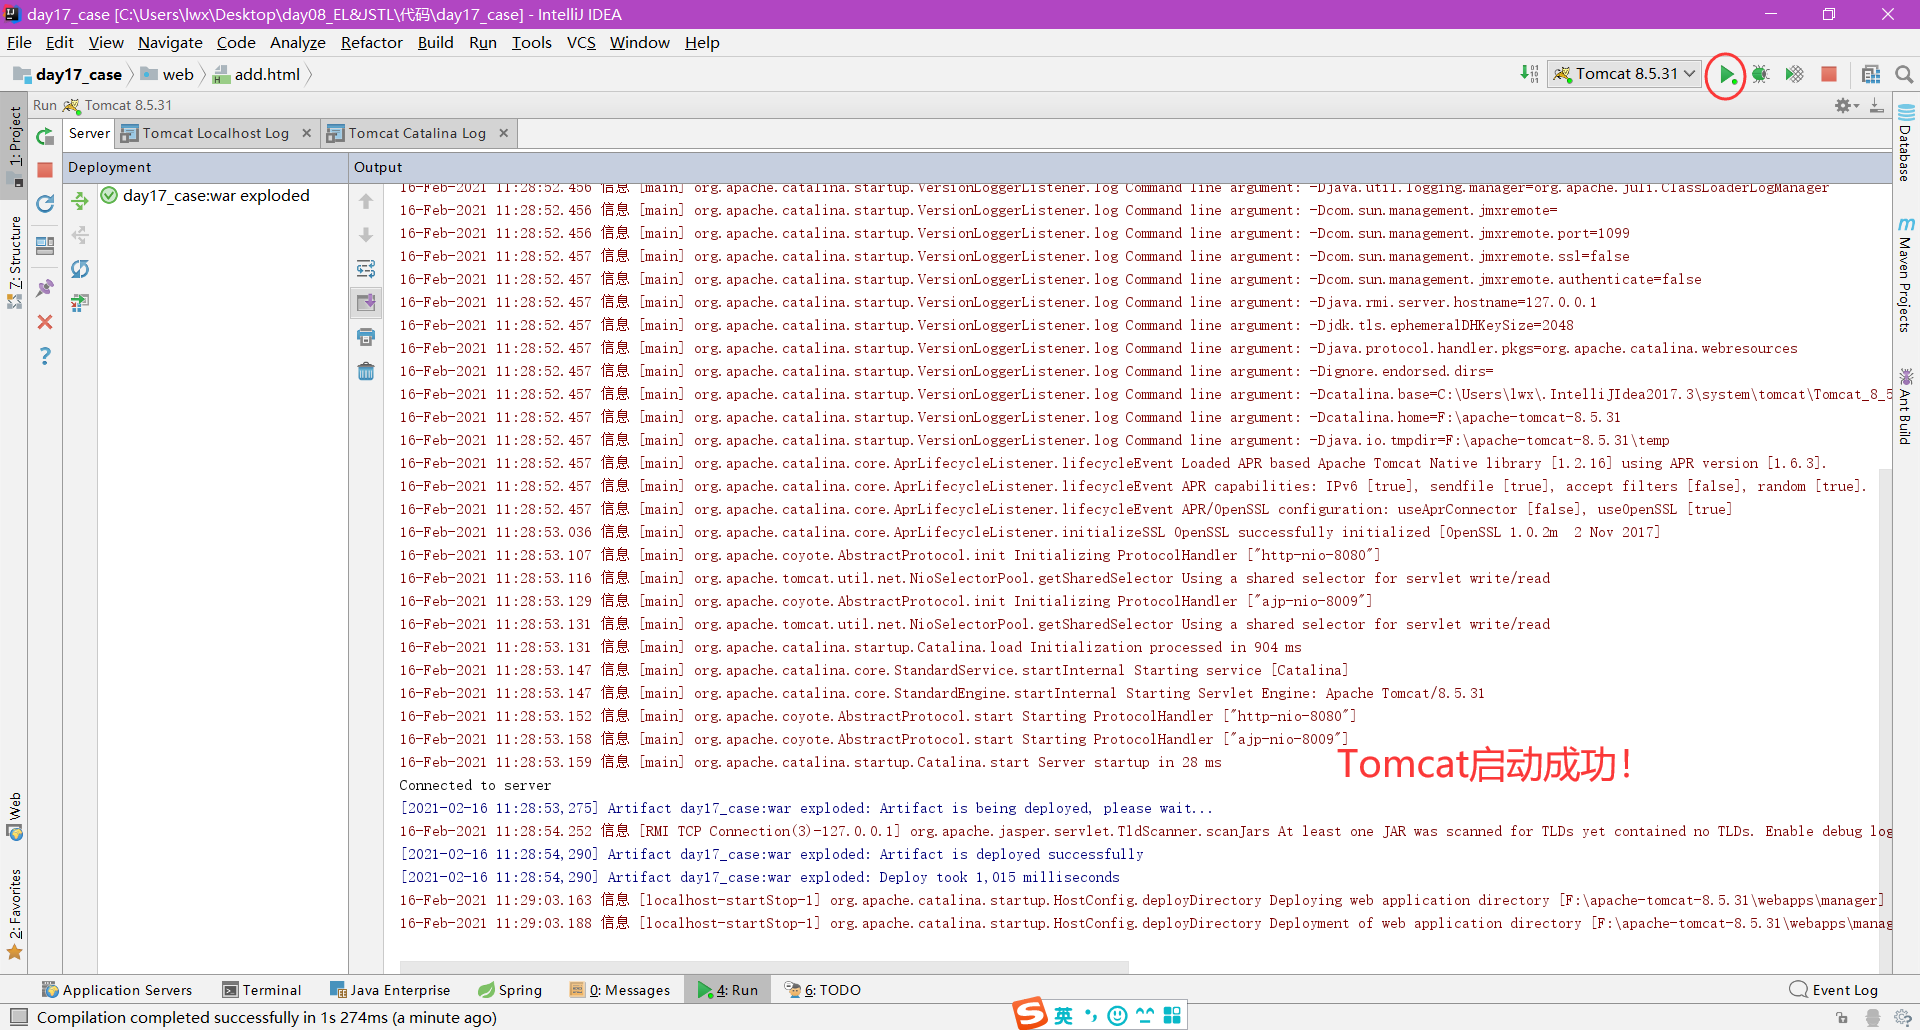Switch to the Tomcat Localhost Log tab
This screenshot has width=1920, height=1030.
click(215, 133)
